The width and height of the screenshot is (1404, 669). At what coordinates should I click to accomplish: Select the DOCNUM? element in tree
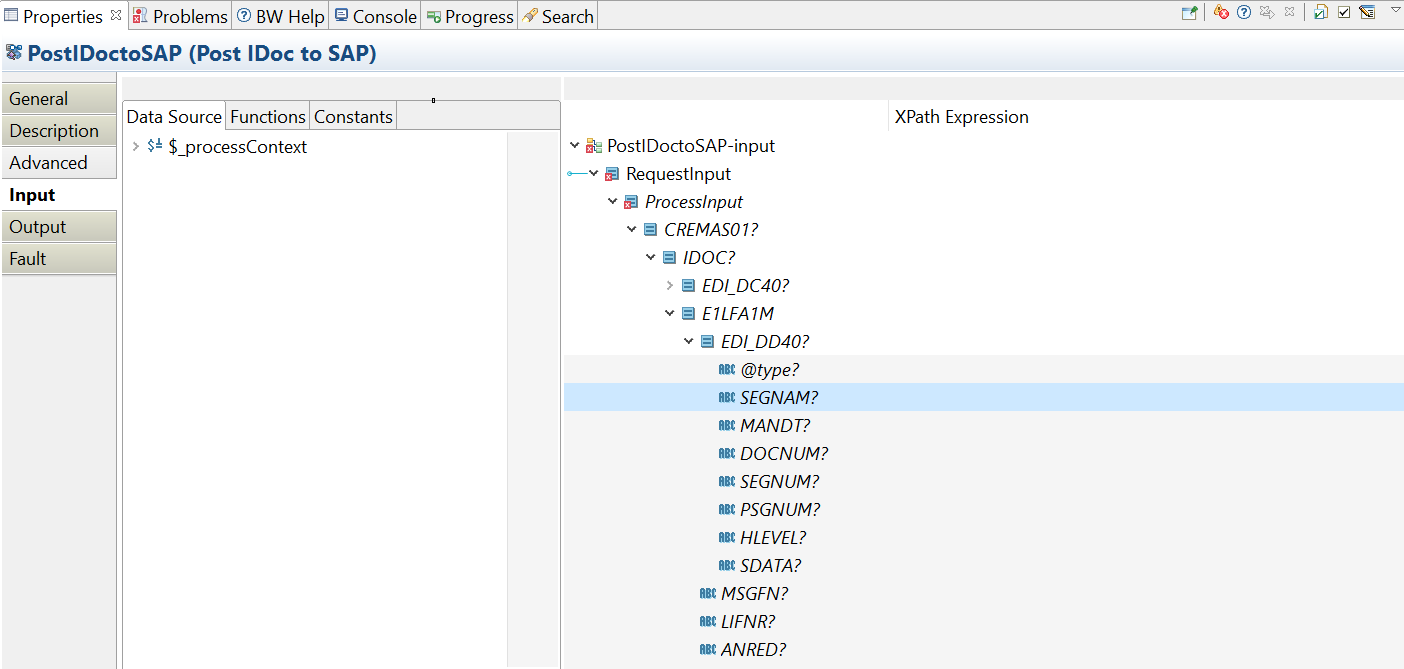(783, 454)
